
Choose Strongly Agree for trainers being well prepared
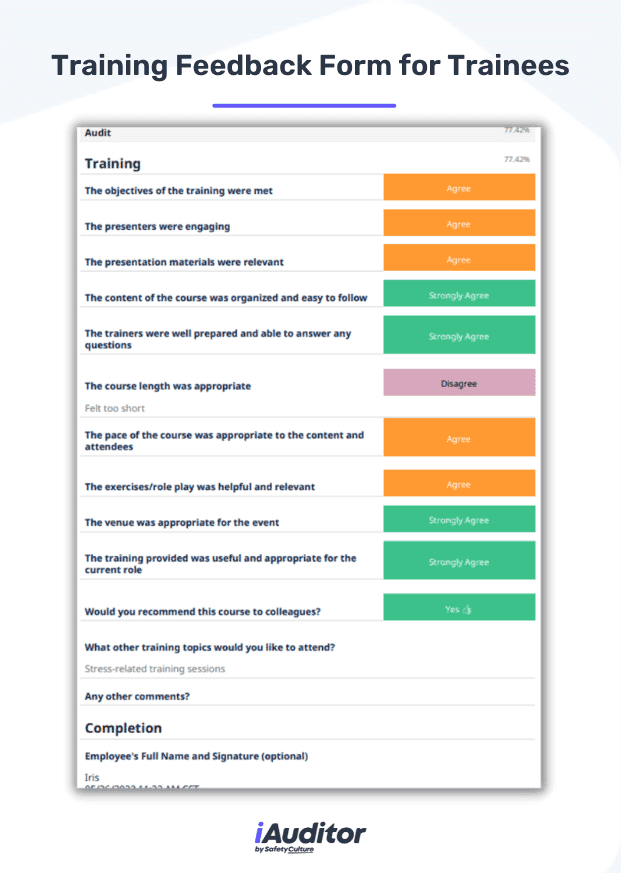pyautogui.click(x=459, y=335)
